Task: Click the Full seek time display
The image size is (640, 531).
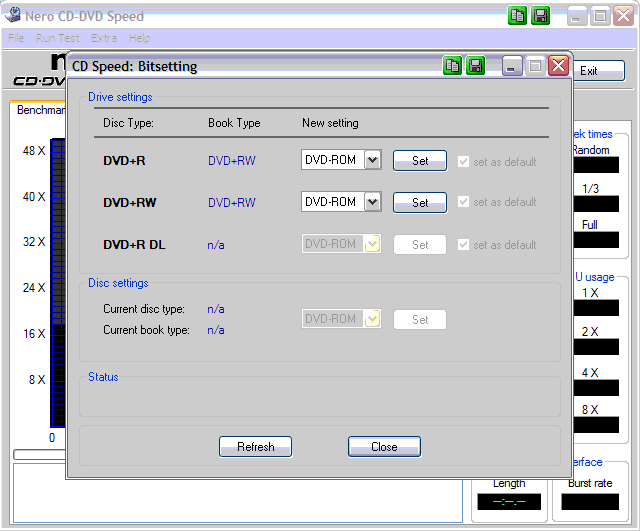Action: tap(596, 240)
